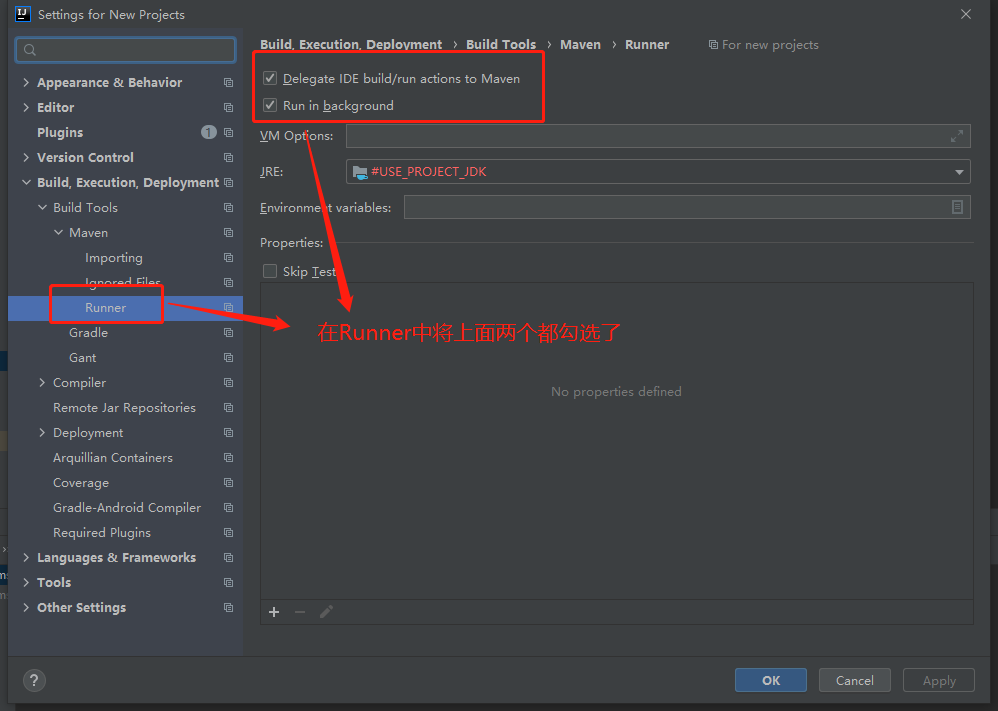Click the project-level icon beside Editor
The height and width of the screenshot is (711, 998).
pos(228,108)
